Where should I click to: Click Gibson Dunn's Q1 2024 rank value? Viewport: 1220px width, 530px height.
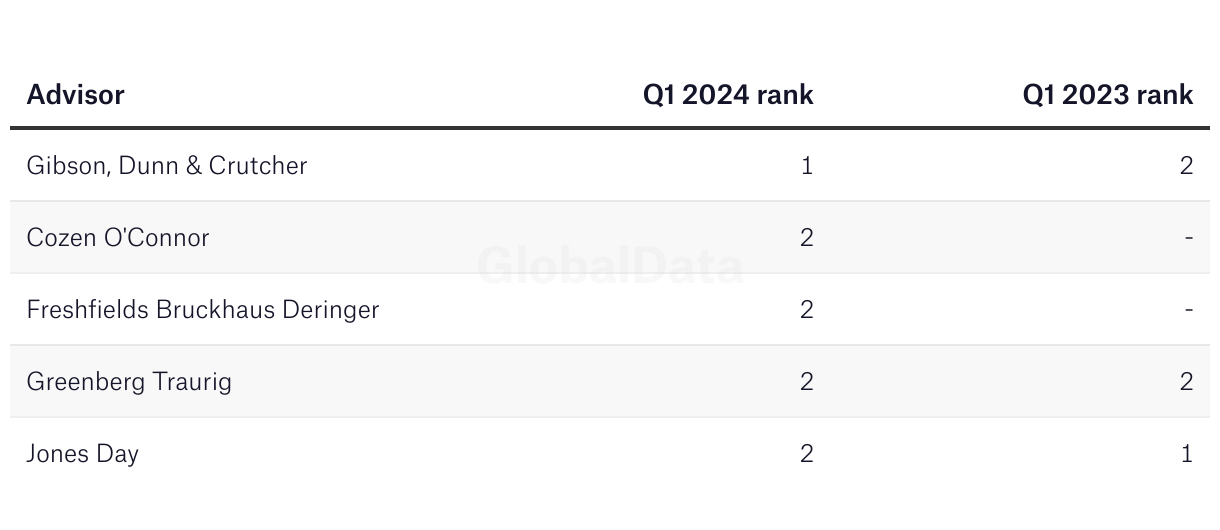[807, 166]
